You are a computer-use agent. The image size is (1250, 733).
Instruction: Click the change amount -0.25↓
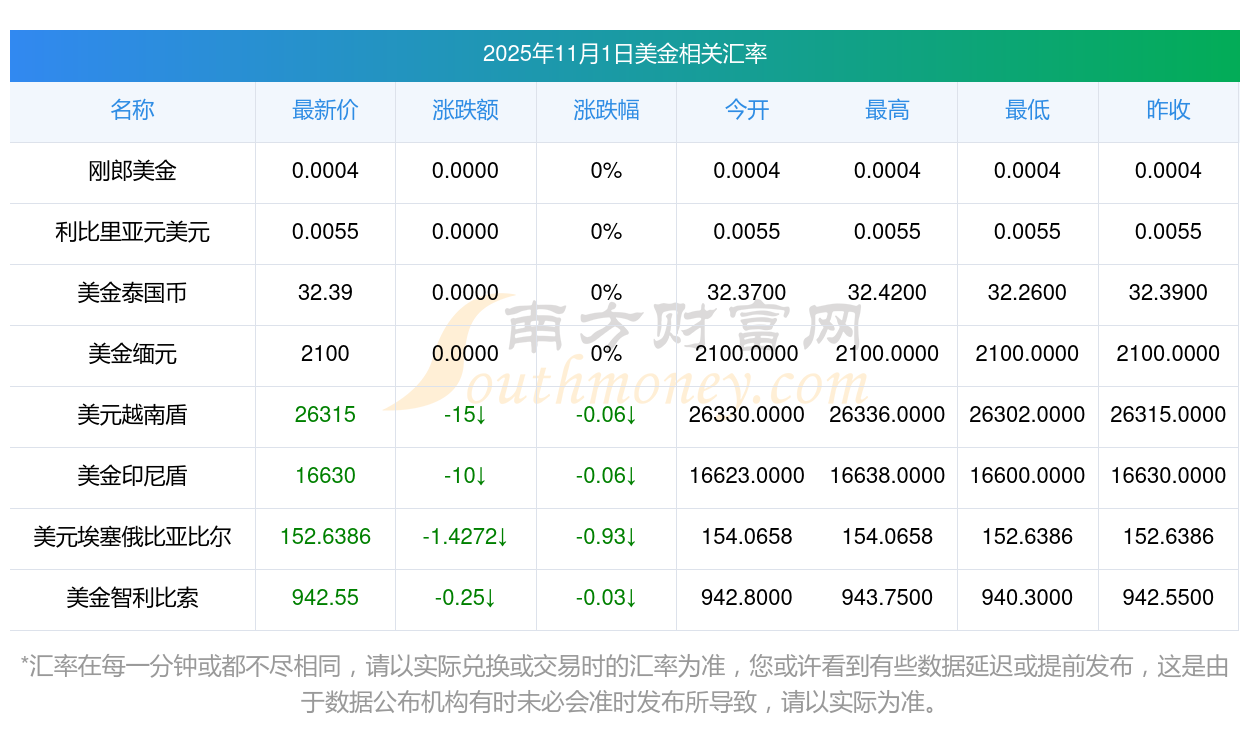pyautogui.click(x=465, y=598)
